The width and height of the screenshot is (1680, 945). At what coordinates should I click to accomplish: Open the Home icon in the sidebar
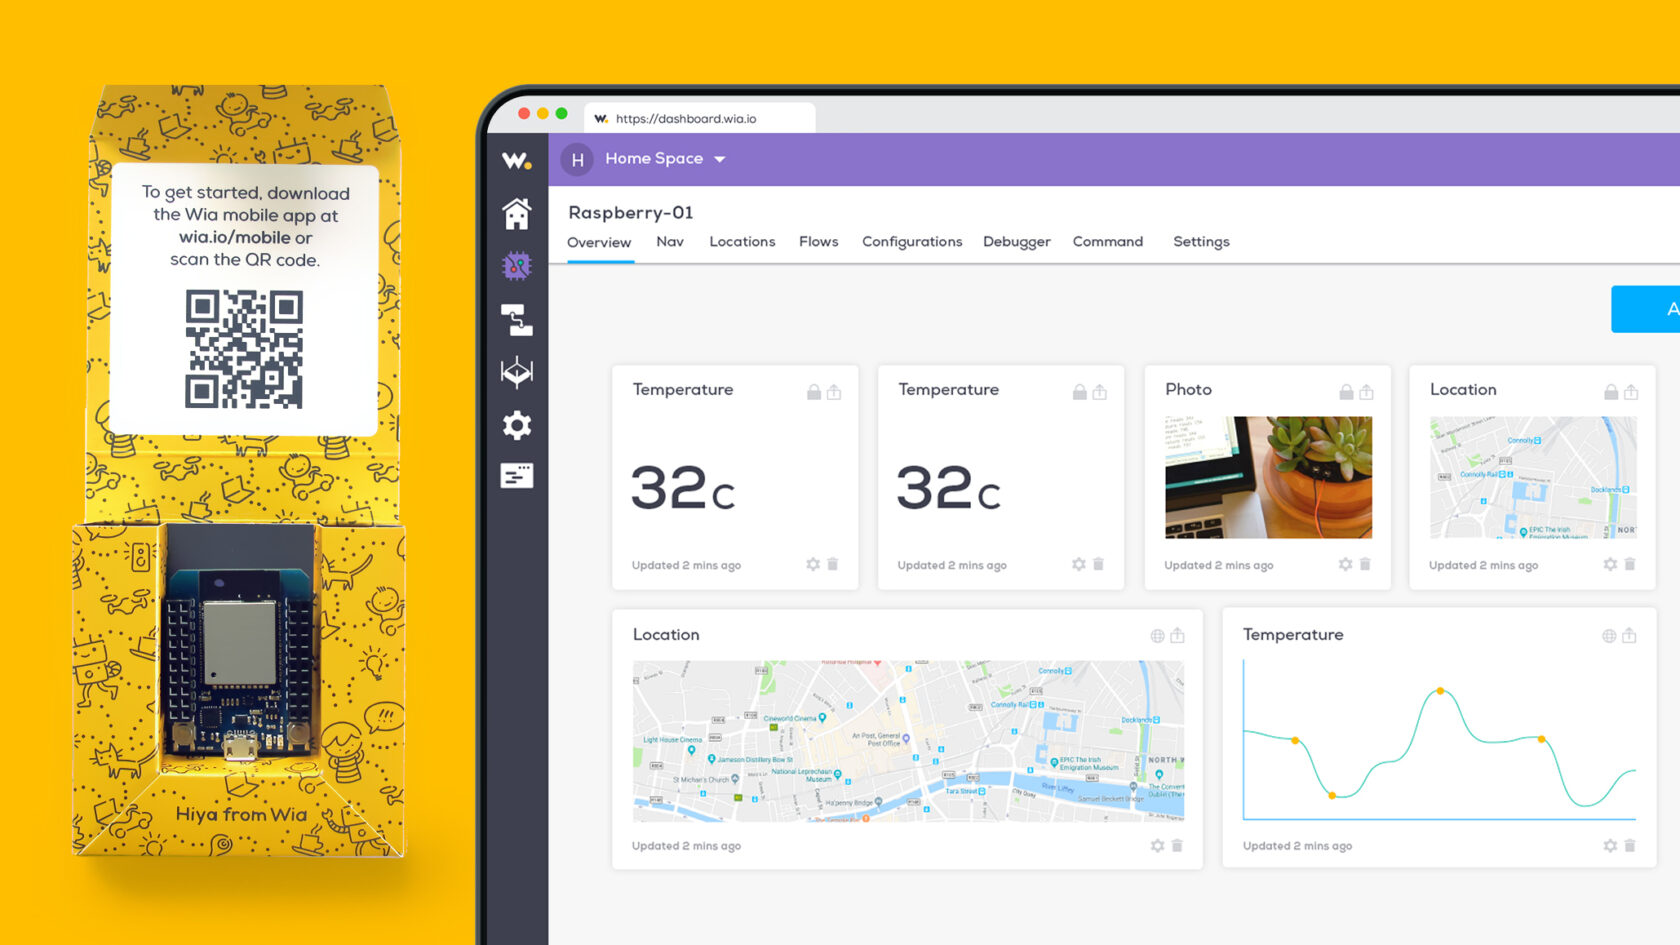pos(517,214)
